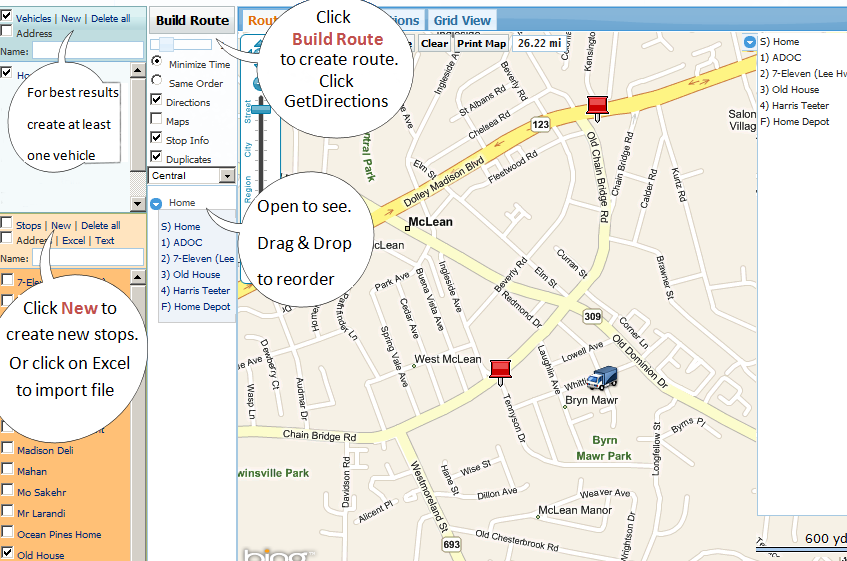
Task: Open the Grid View tab
Action: coord(462,21)
